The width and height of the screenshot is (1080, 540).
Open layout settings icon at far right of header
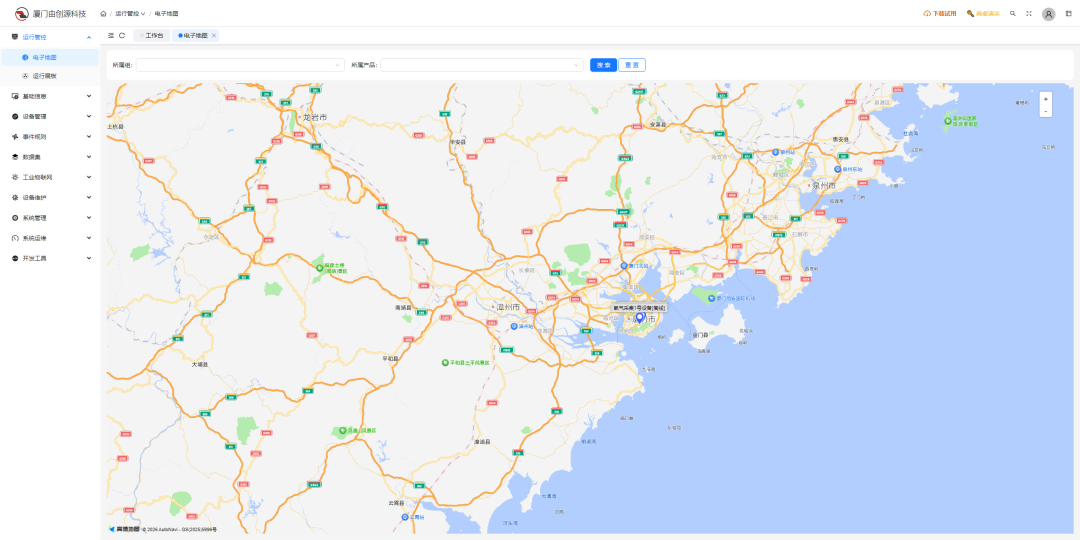point(1068,14)
